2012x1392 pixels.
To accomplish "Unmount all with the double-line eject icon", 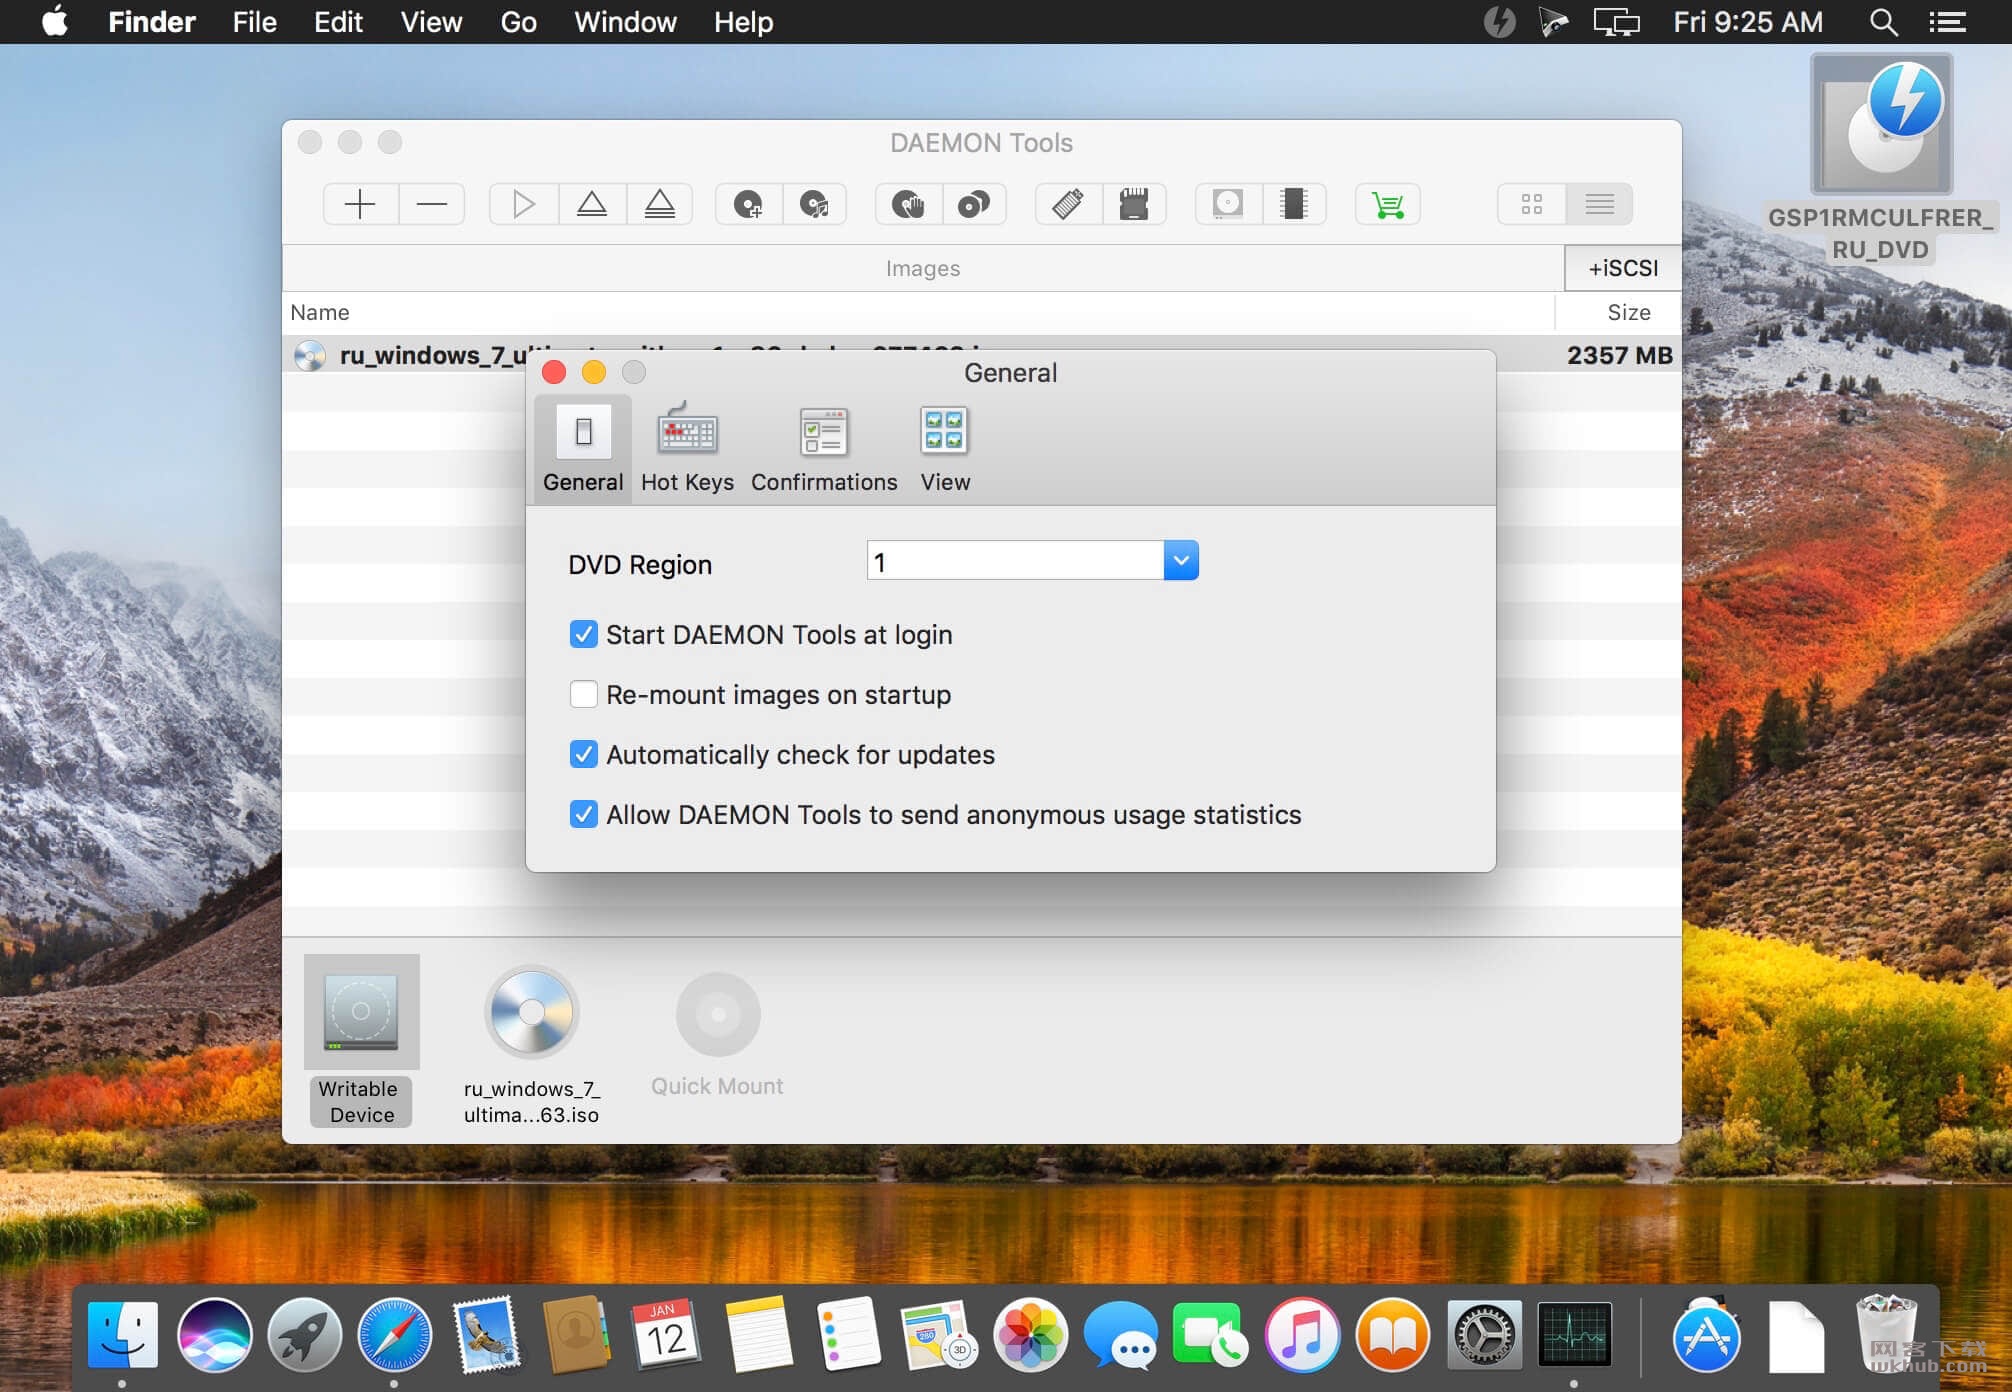I will point(660,205).
